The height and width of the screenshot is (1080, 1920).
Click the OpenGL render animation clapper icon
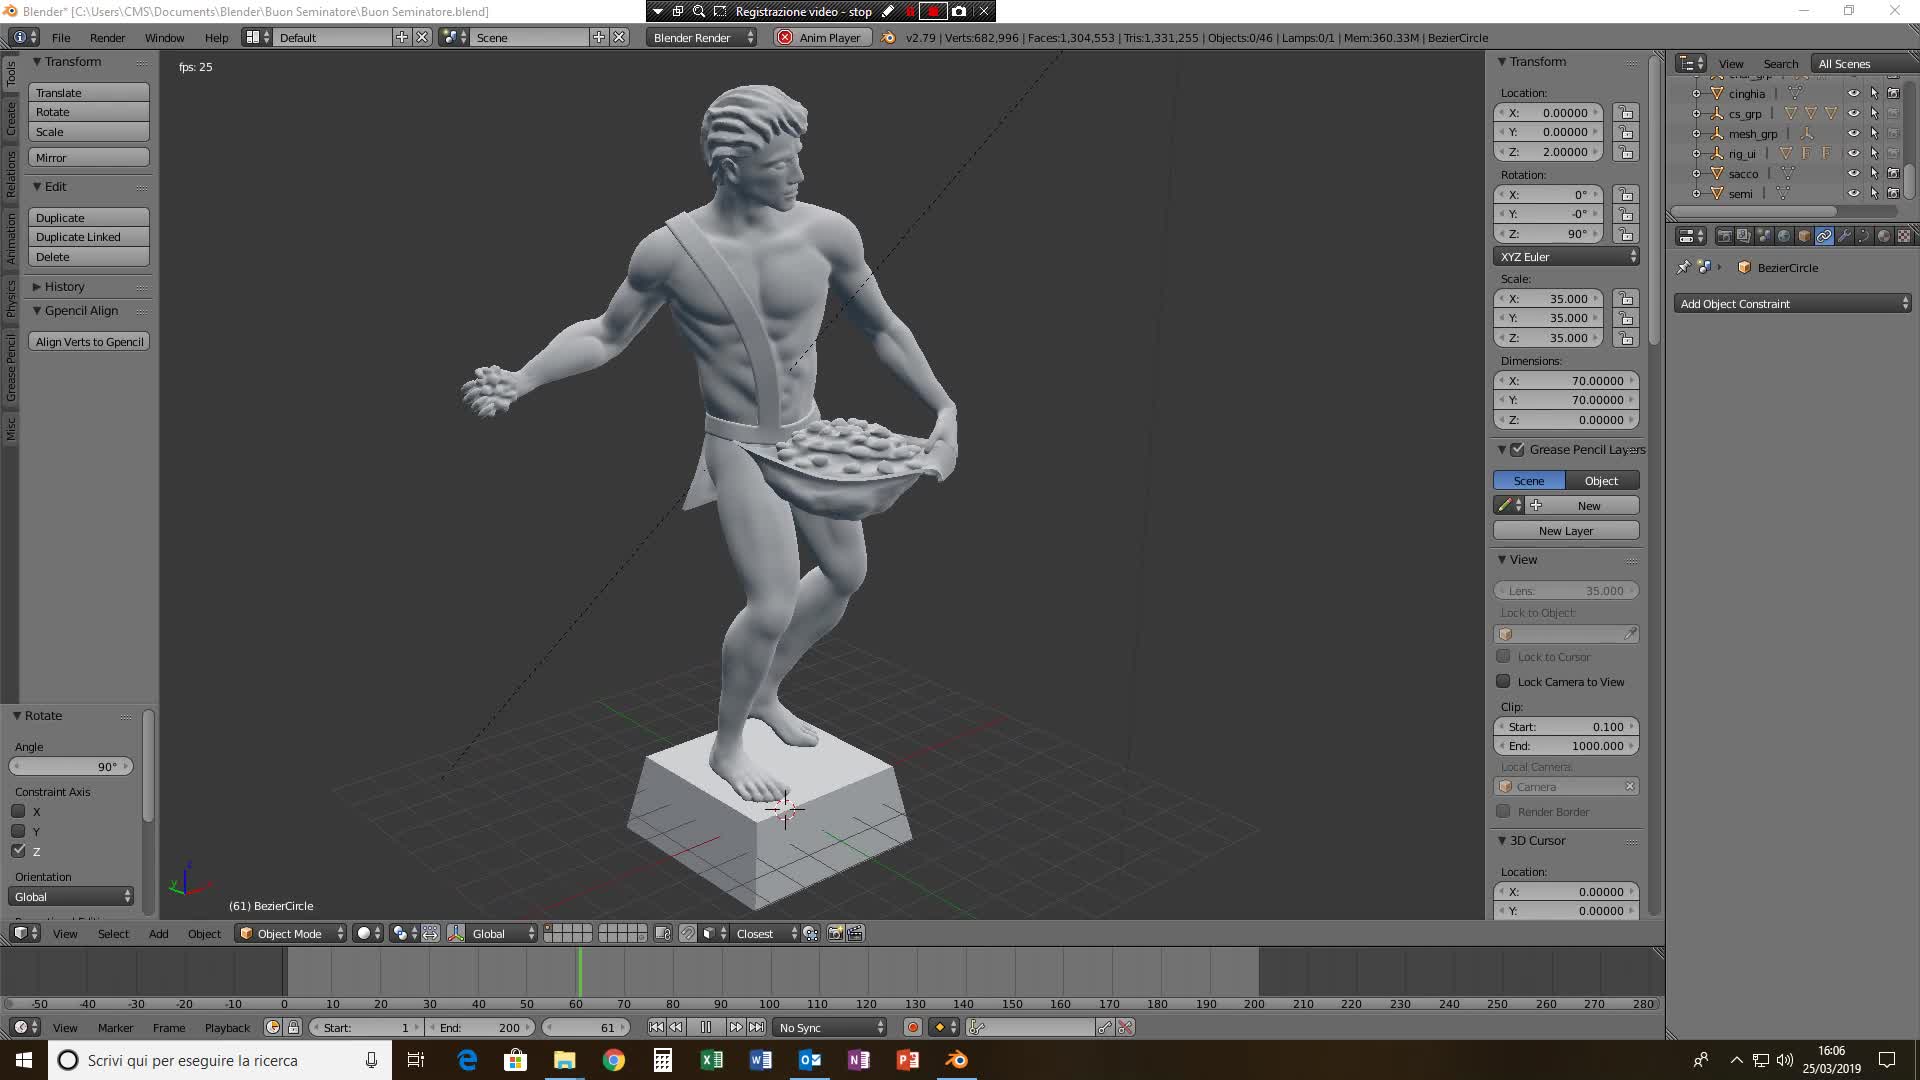tap(855, 933)
